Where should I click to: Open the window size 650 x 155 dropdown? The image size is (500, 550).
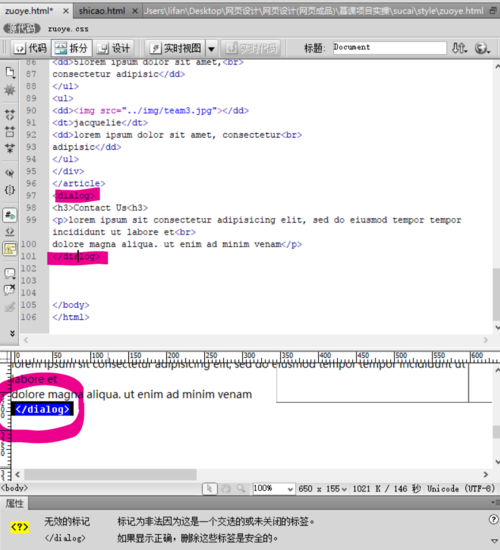[x=323, y=489]
